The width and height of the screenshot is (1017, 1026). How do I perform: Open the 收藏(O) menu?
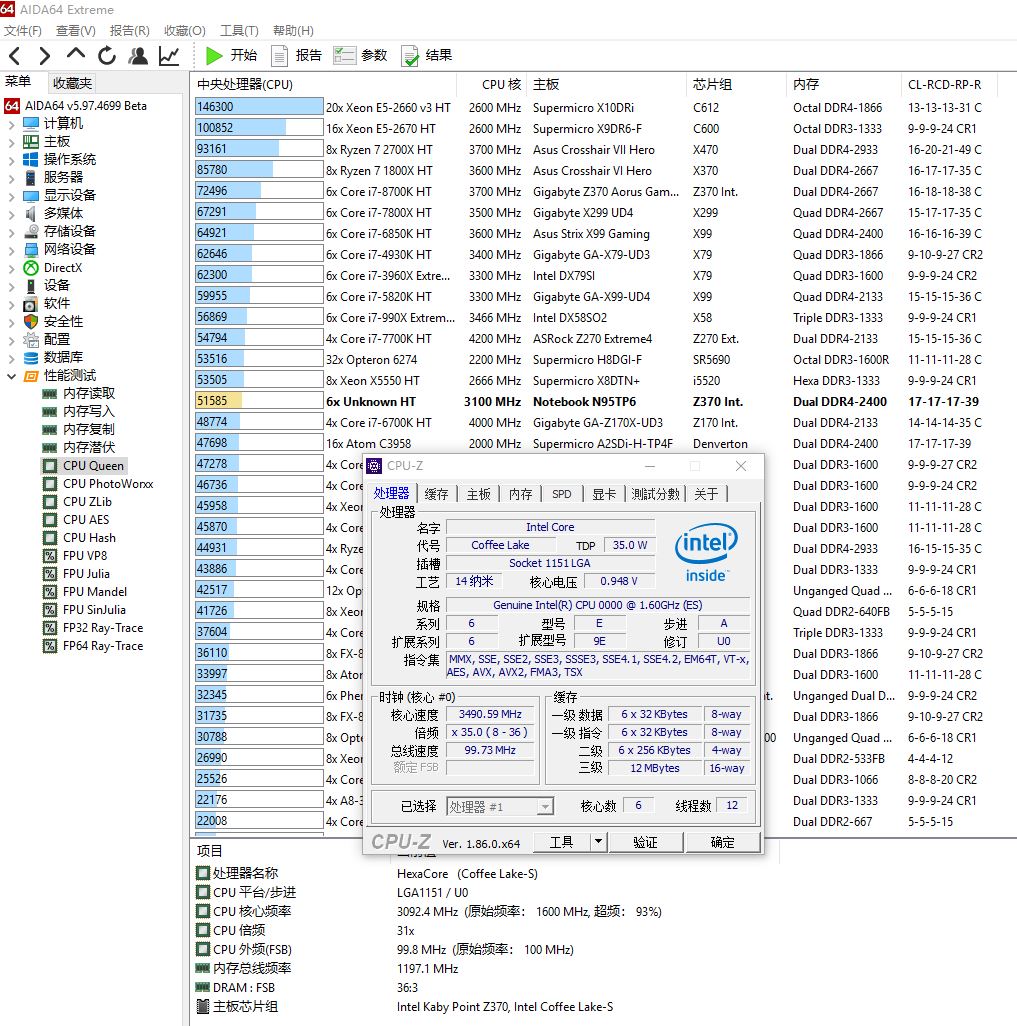(x=185, y=31)
